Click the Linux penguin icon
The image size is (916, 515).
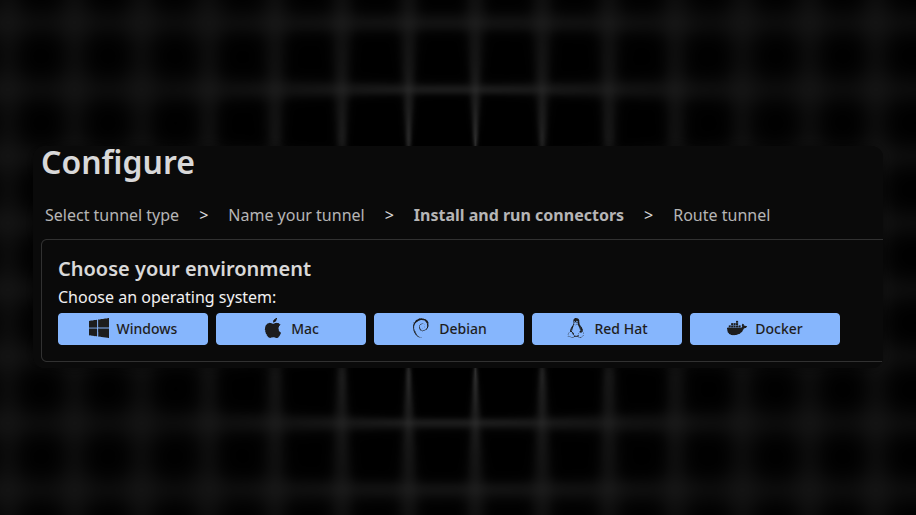tap(576, 328)
